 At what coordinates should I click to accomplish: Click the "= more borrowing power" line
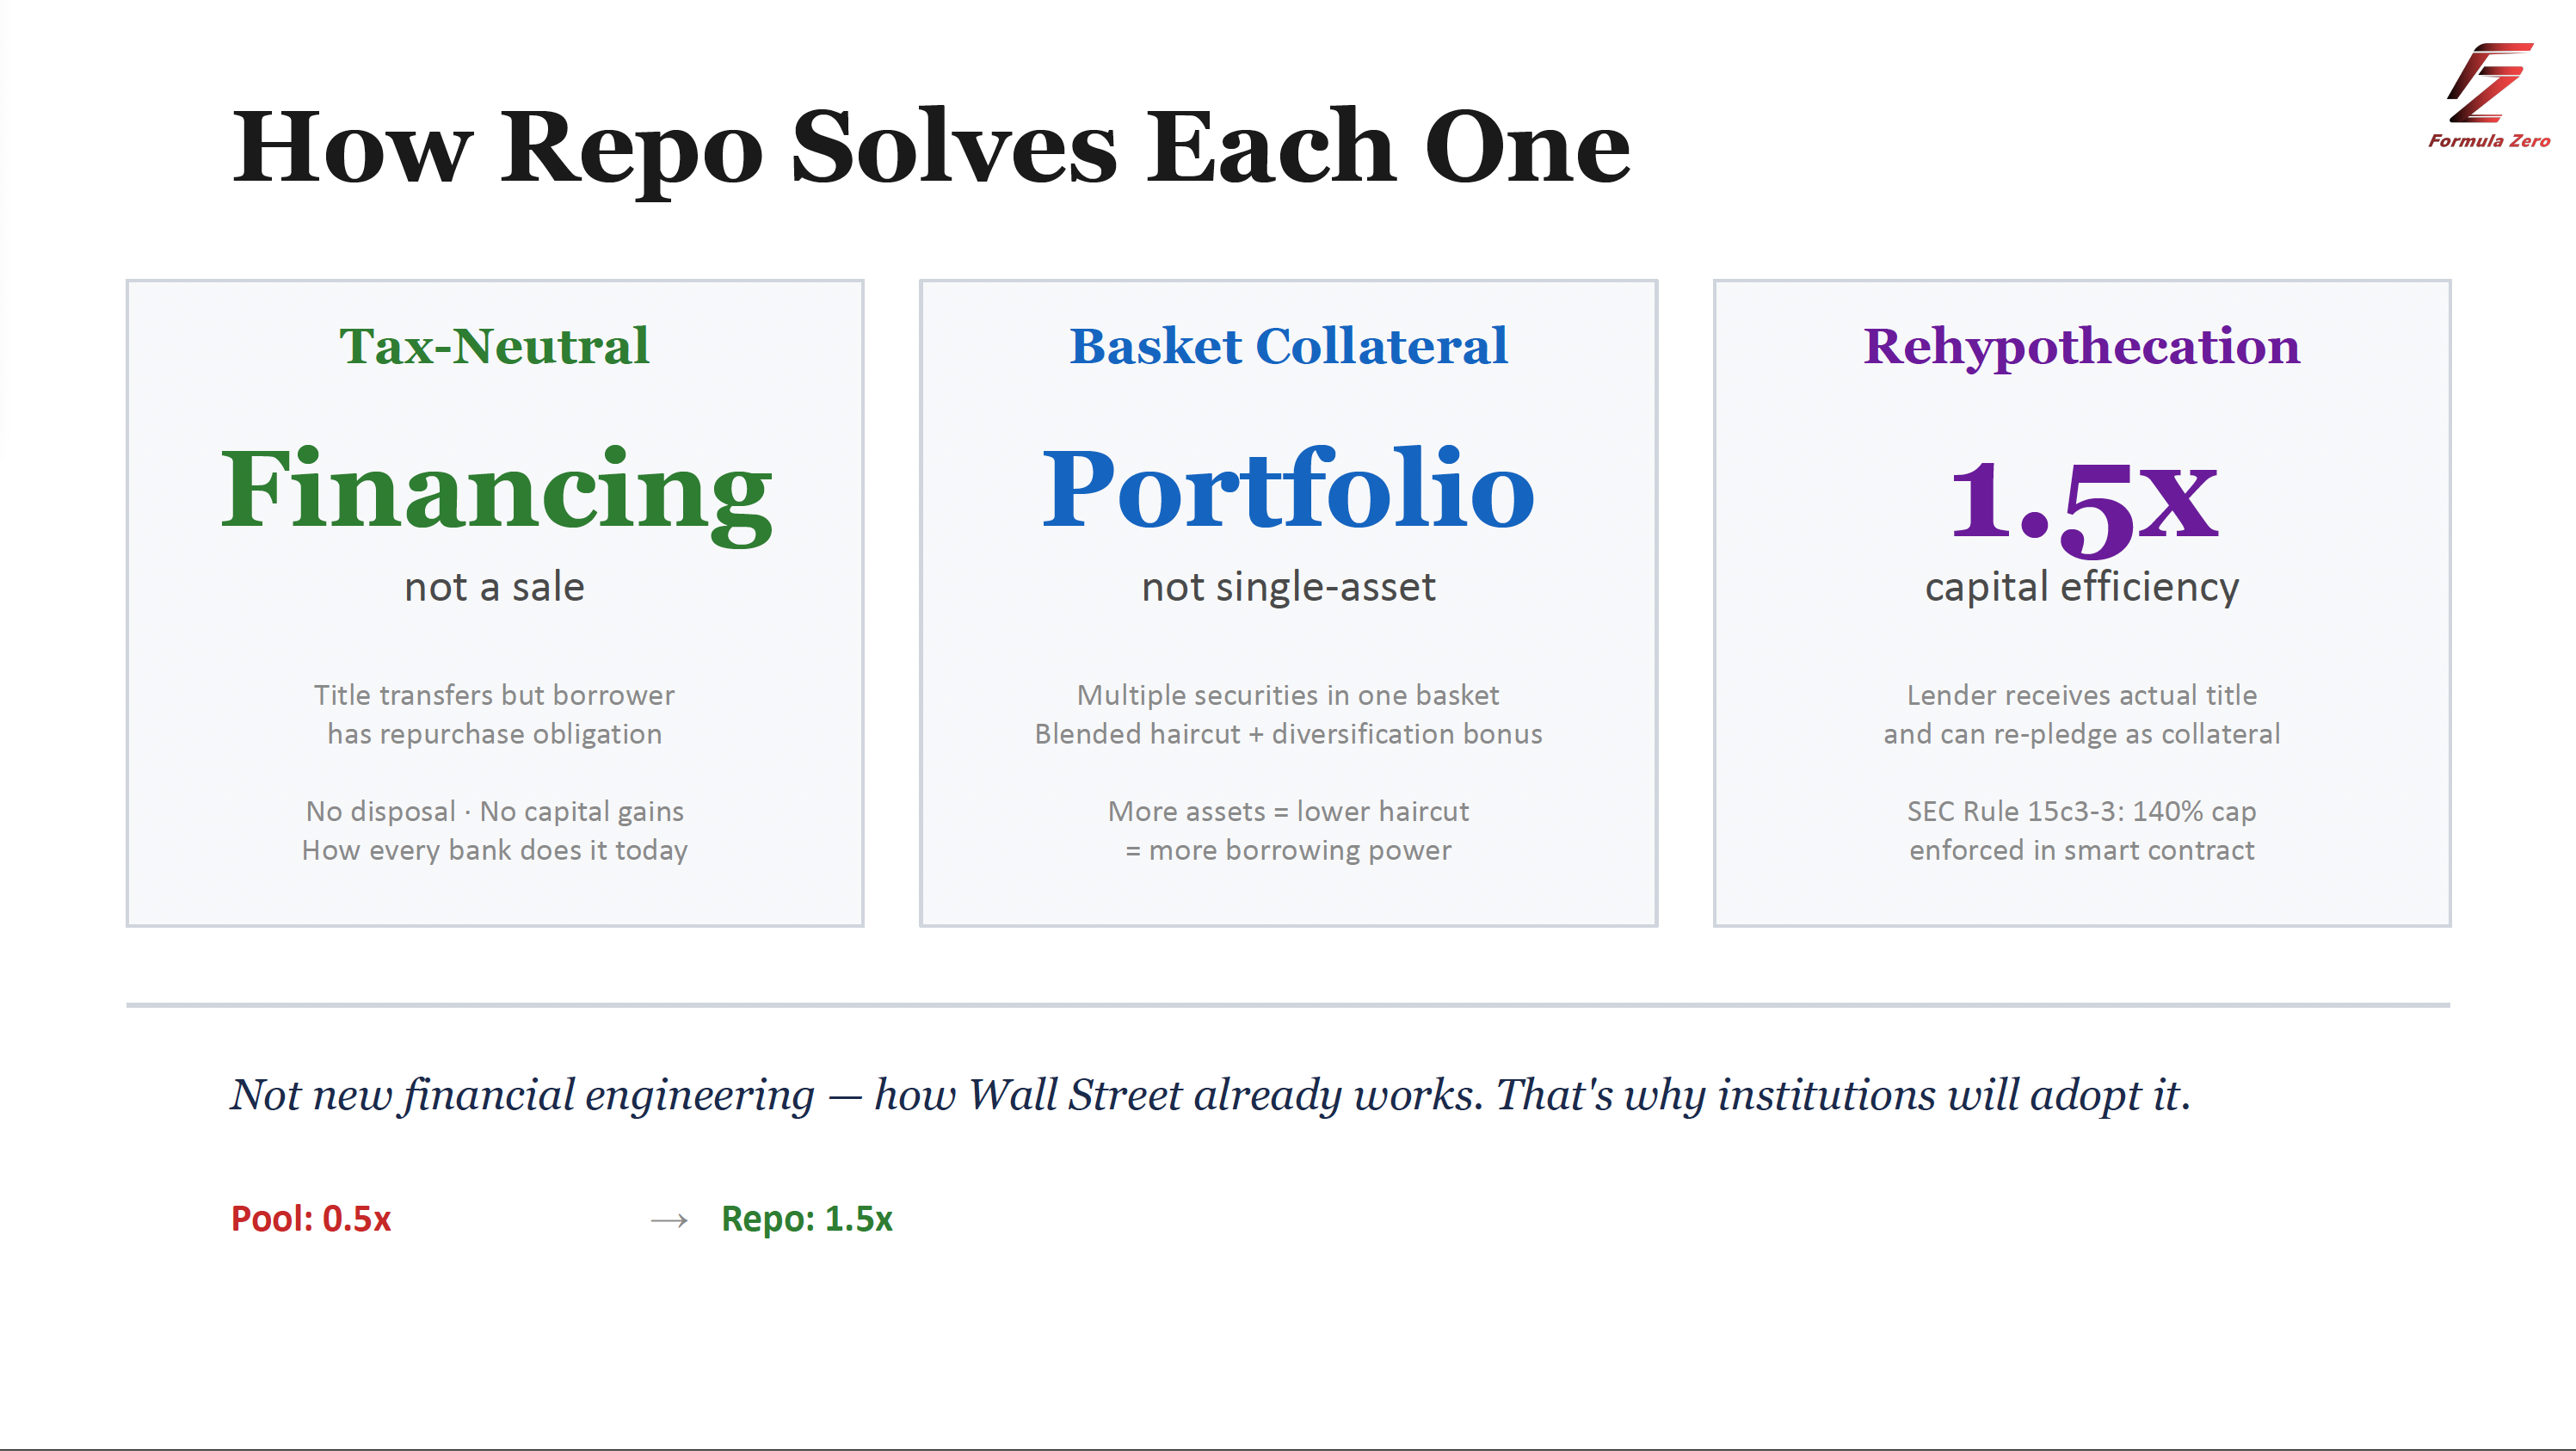1288,850
